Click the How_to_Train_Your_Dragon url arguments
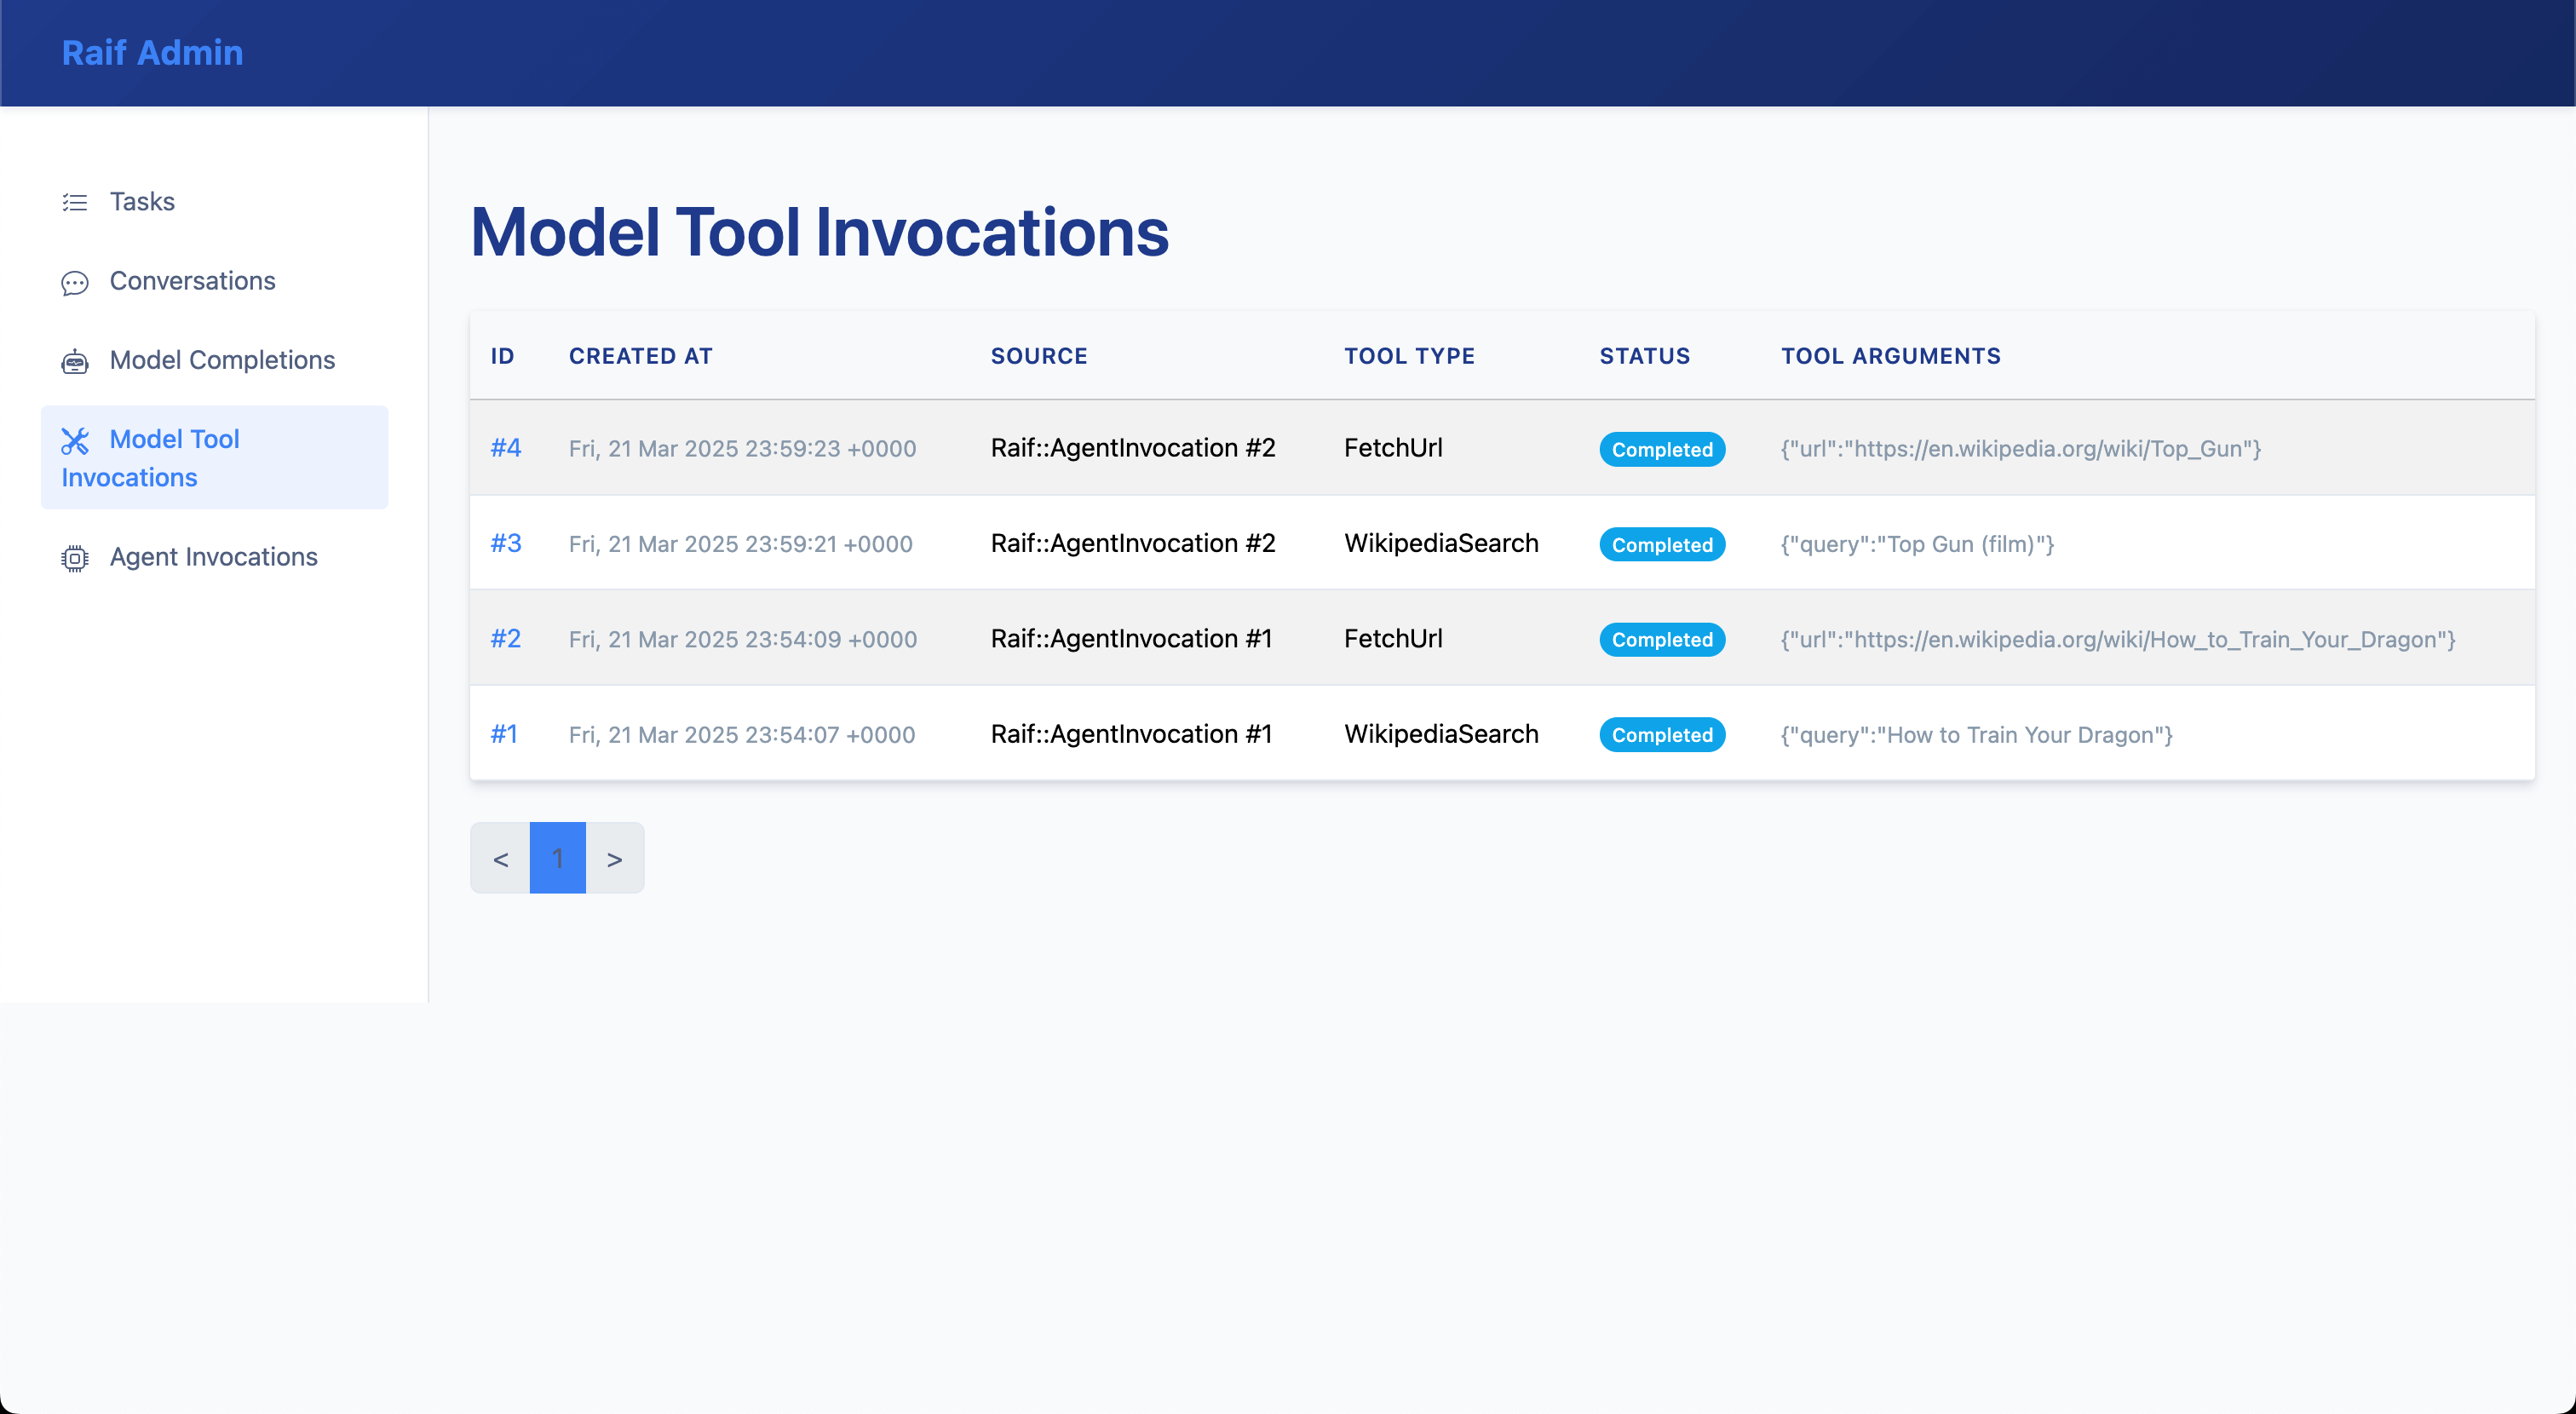Viewport: 2576px width, 1414px height. point(2118,639)
